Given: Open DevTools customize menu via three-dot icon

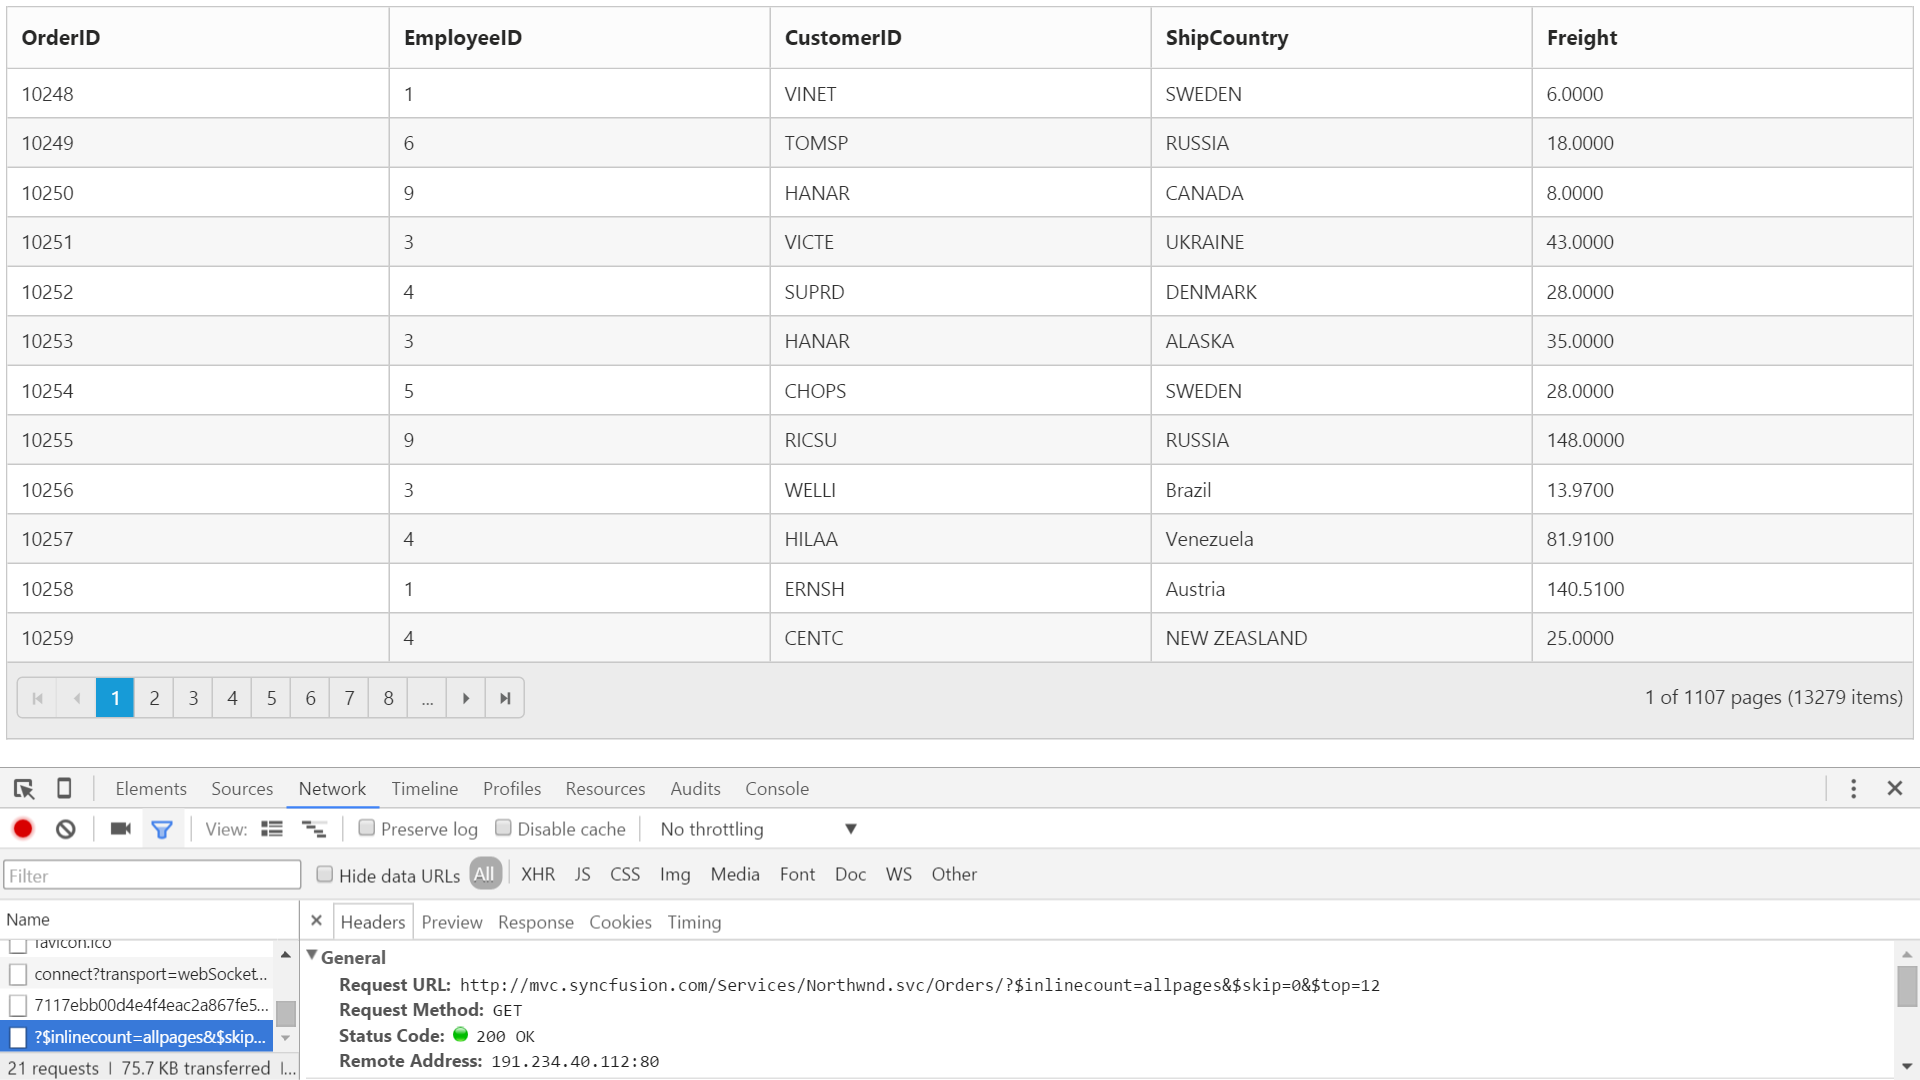Looking at the screenshot, I should pos(1853,789).
